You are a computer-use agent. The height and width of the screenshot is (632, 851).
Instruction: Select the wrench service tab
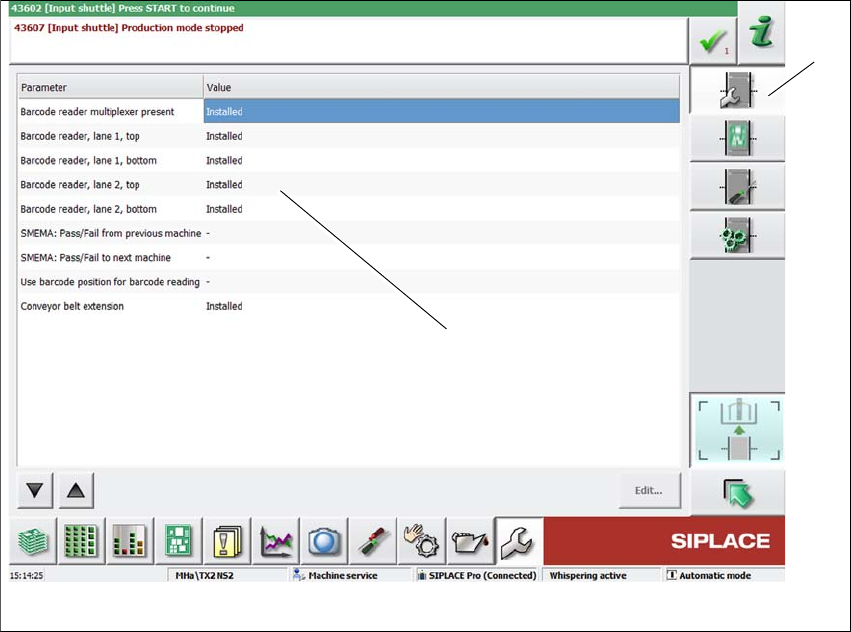tap(519, 541)
